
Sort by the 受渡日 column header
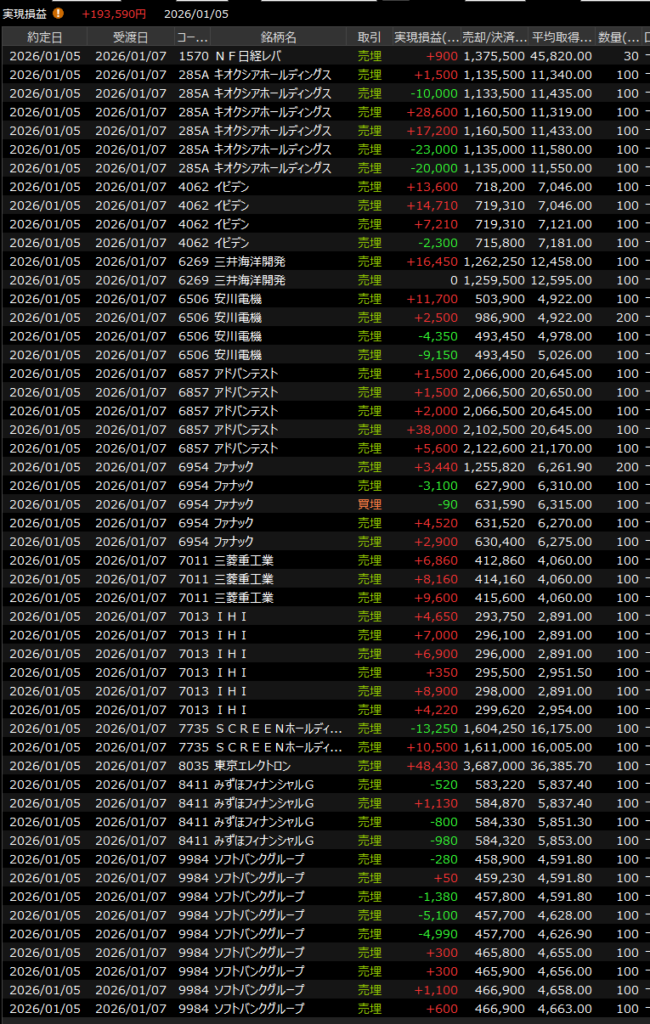click(x=130, y=37)
